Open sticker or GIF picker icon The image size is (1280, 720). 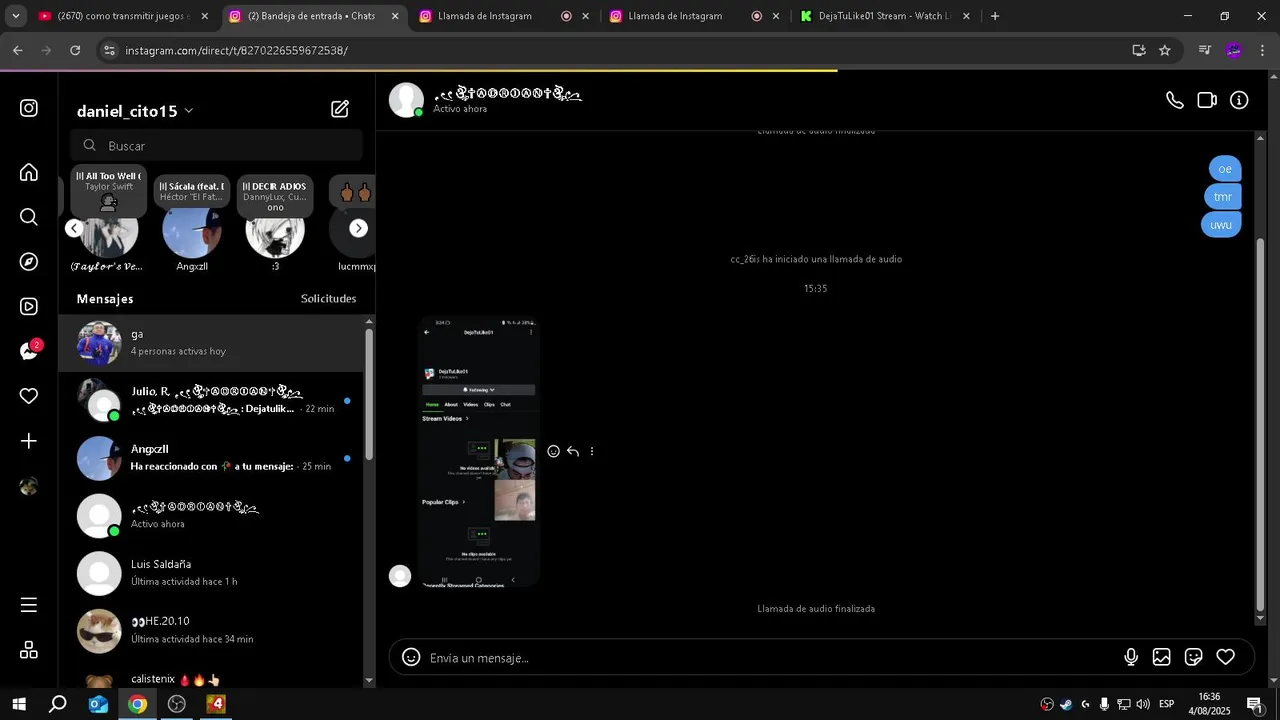[1193, 657]
